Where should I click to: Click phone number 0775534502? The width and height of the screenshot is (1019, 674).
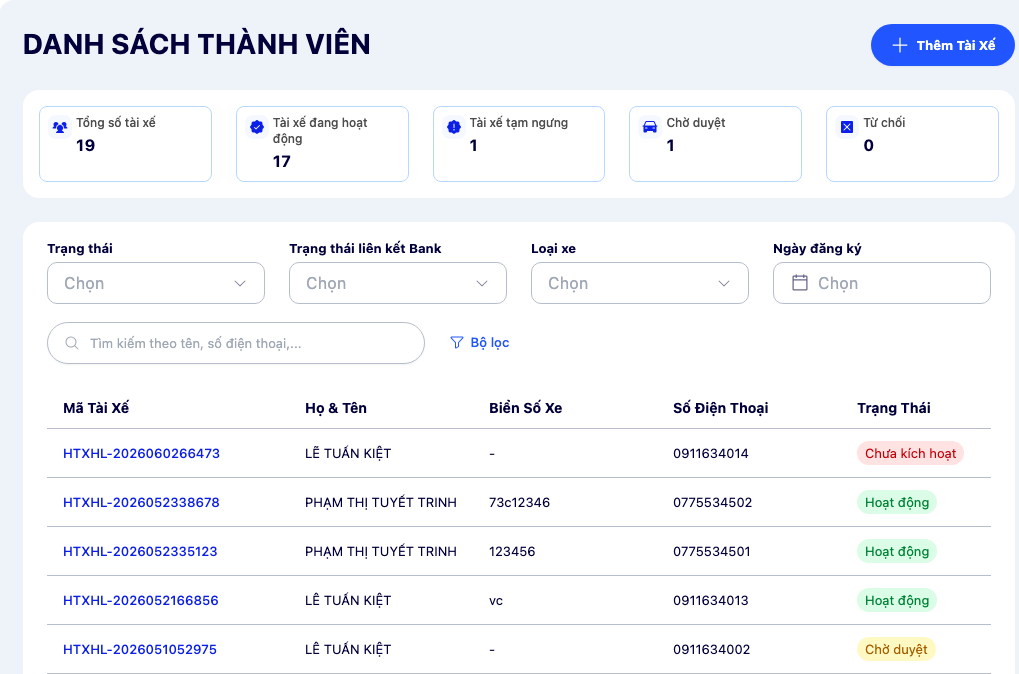[x=713, y=502]
